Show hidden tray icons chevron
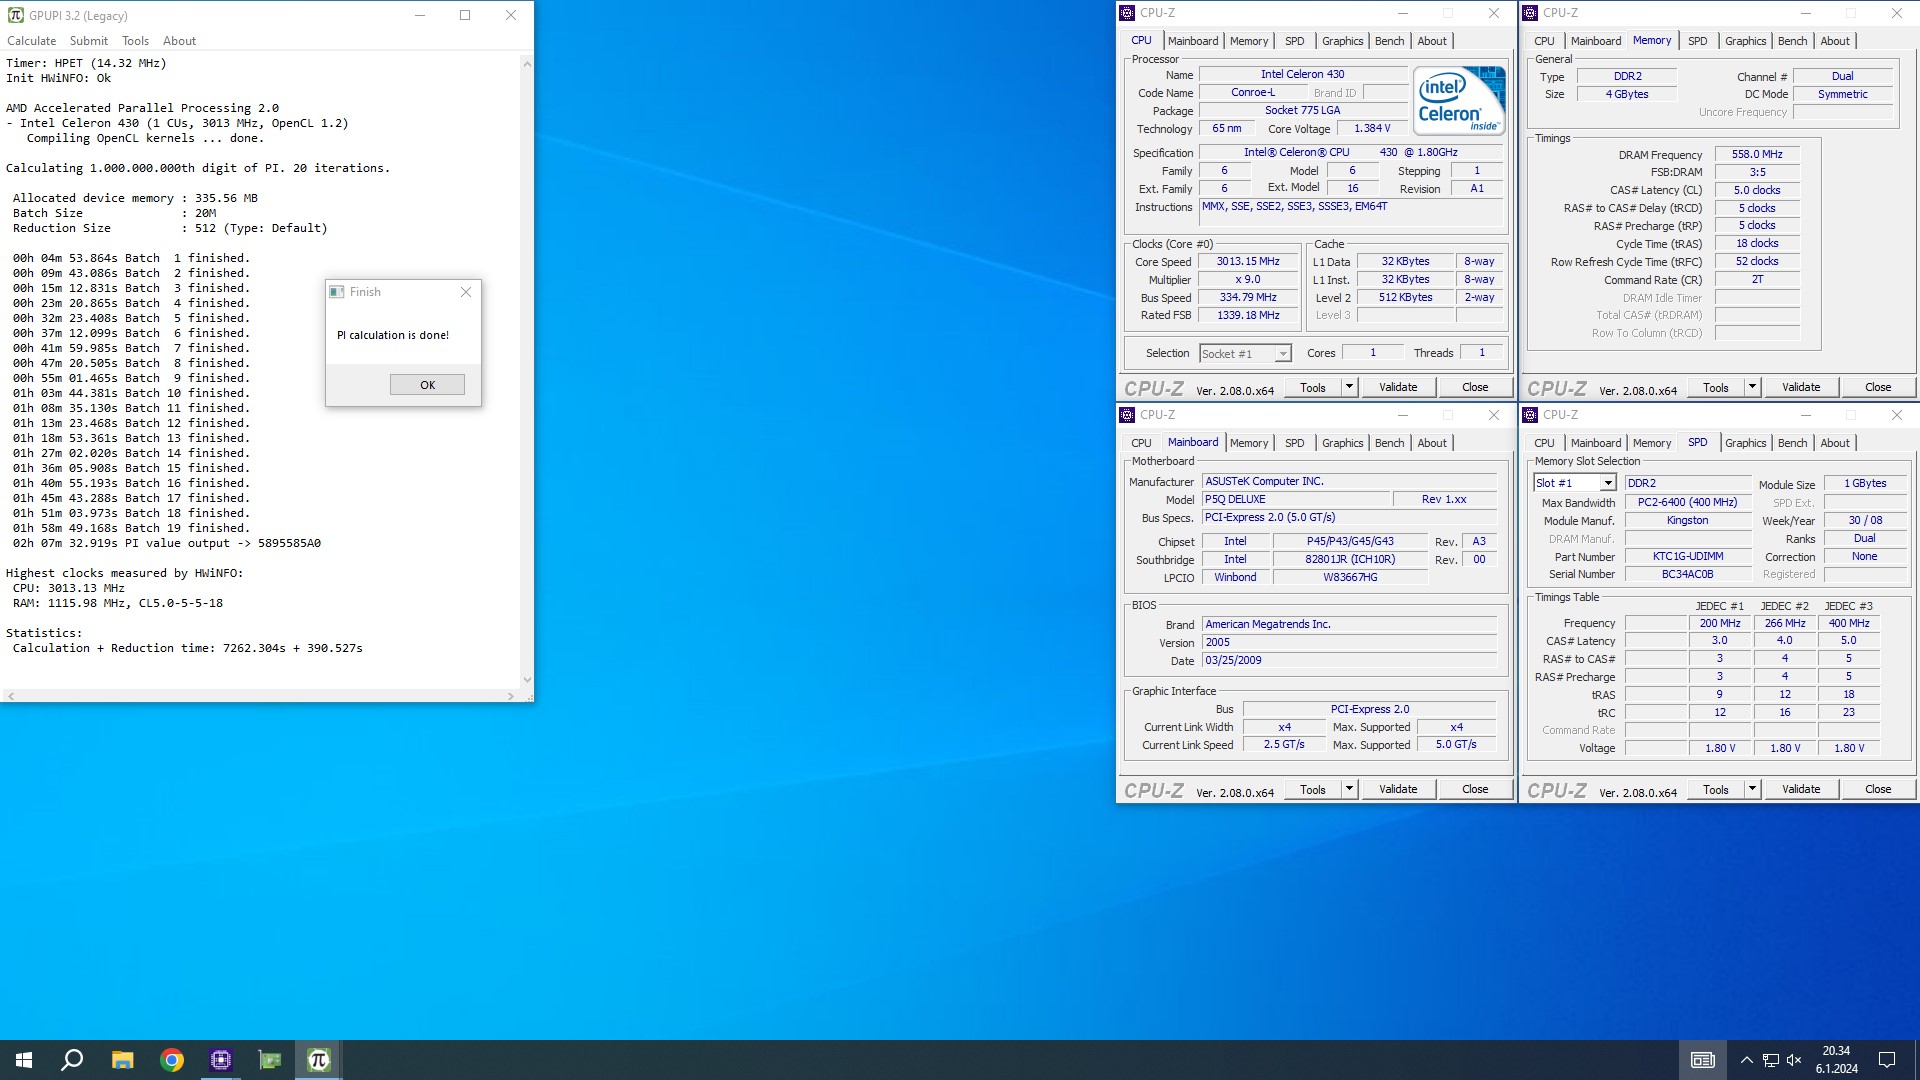Image resolution: width=1920 pixels, height=1080 pixels. tap(1746, 1060)
